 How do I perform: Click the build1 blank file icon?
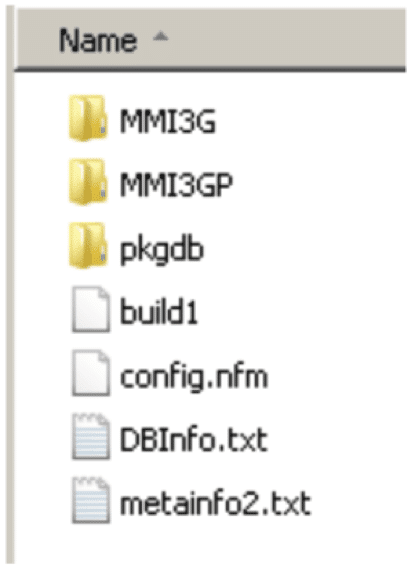(91, 310)
